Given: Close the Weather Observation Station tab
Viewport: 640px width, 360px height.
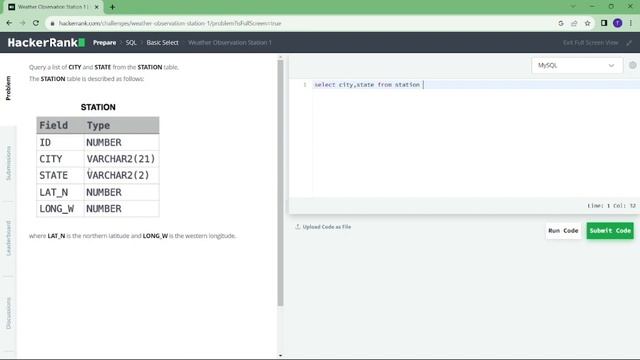Looking at the screenshot, I should [x=97, y=7].
